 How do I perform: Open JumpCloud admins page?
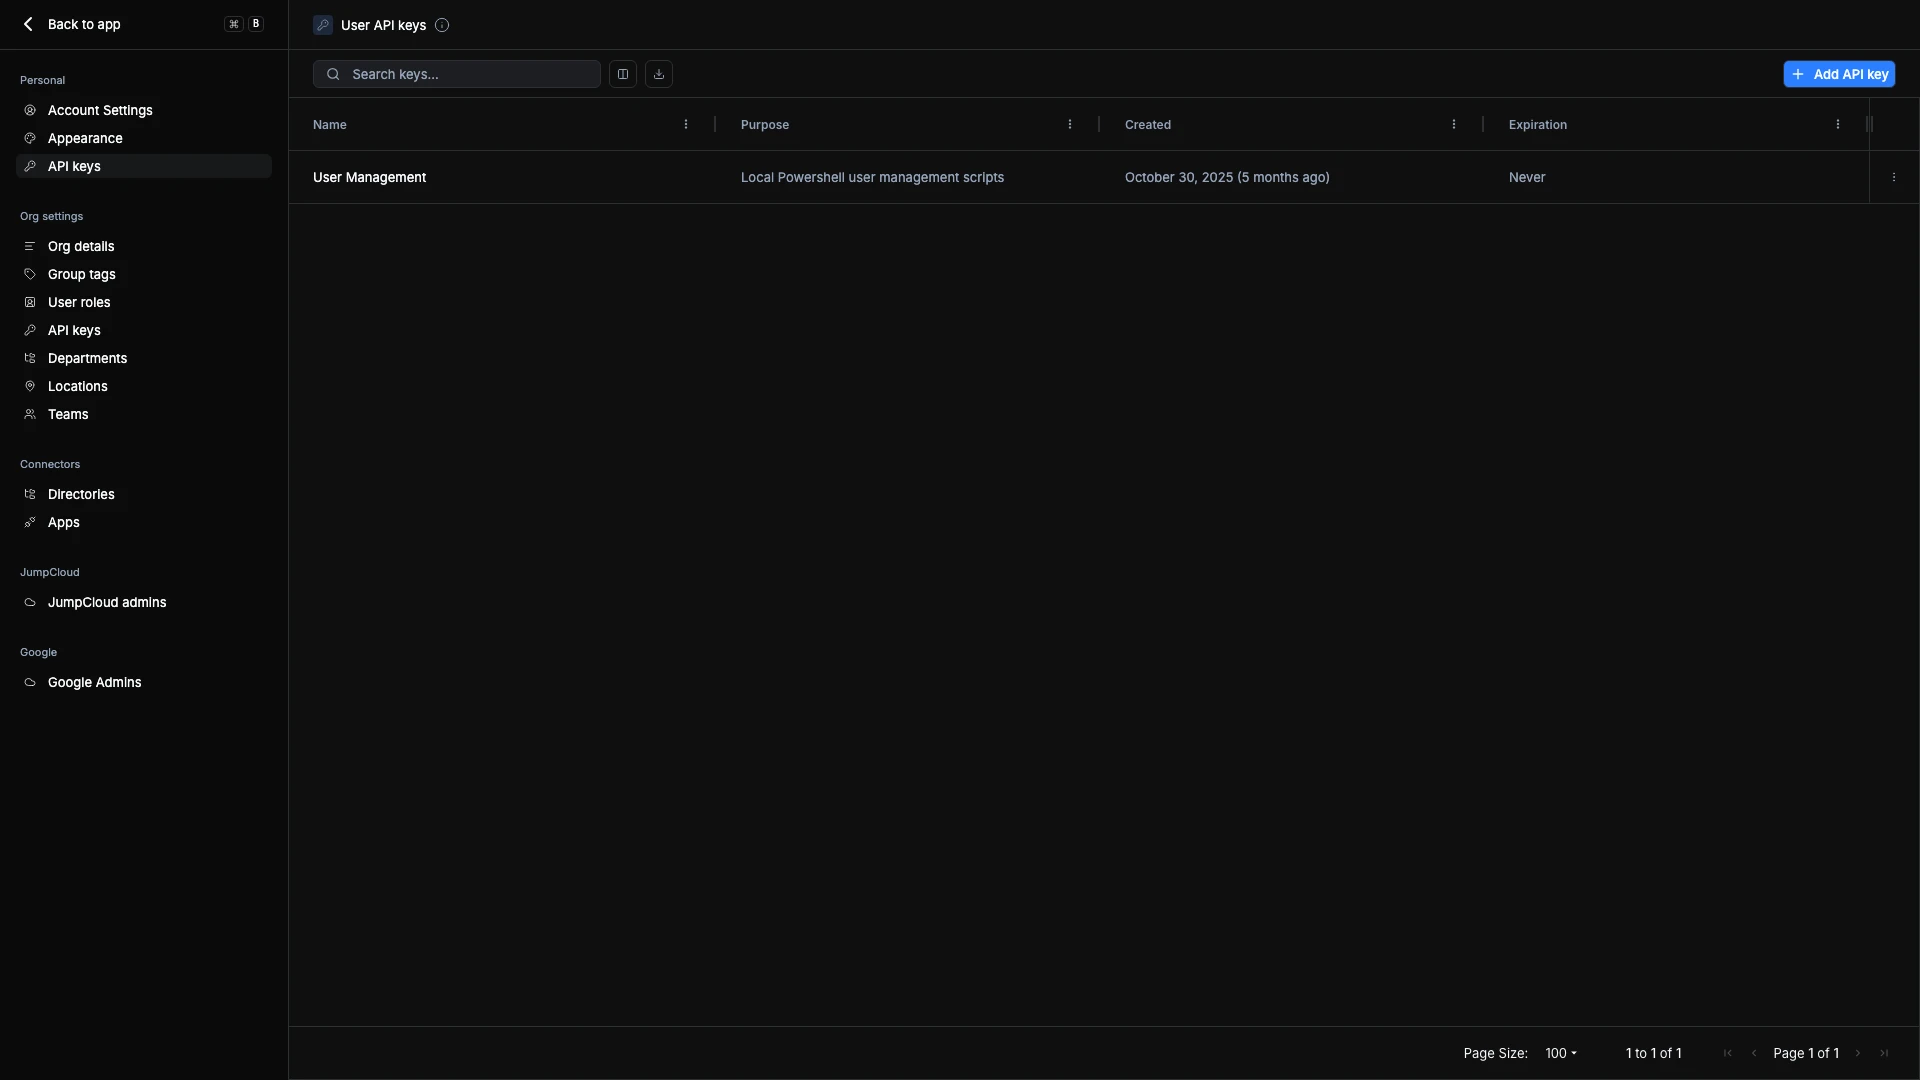pos(107,602)
